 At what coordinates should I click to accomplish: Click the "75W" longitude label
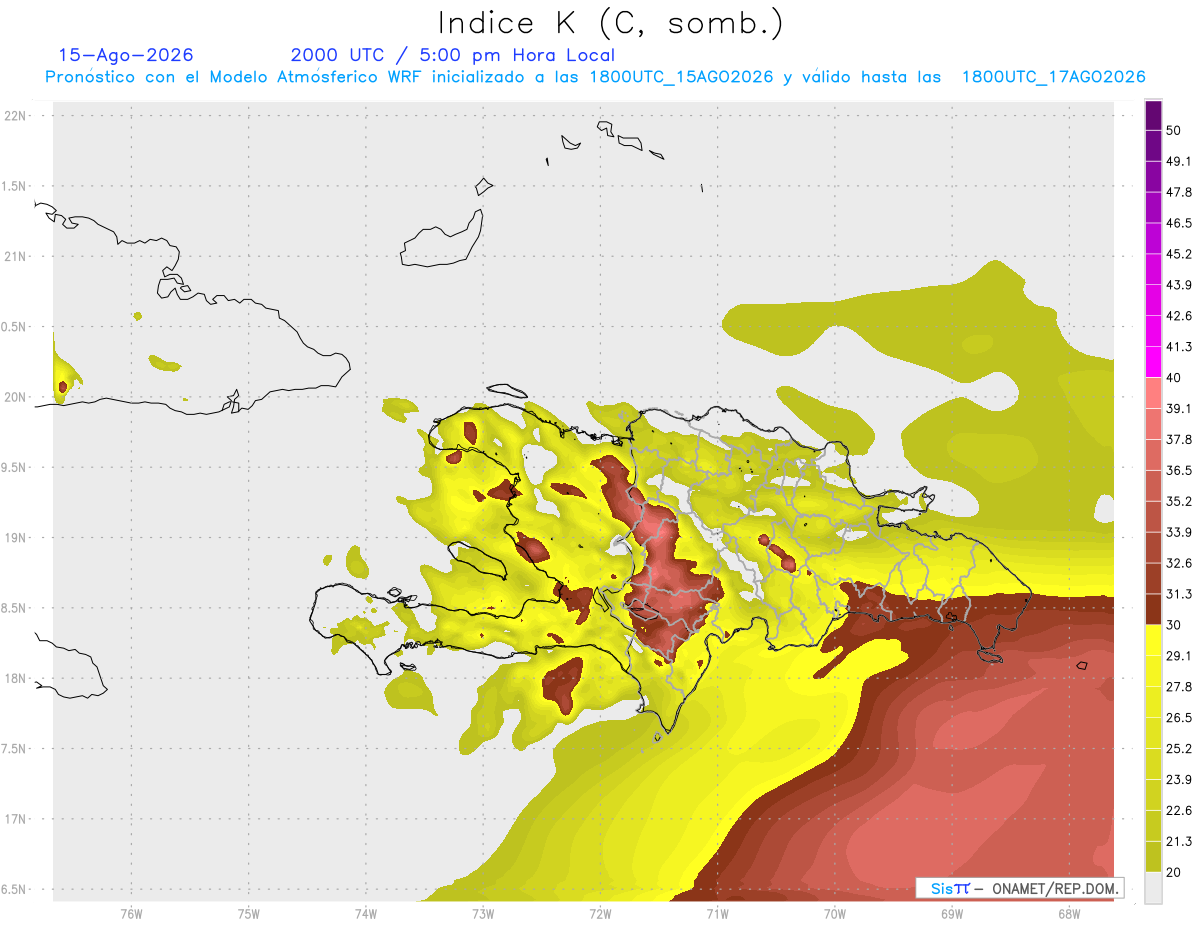(249, 913)
